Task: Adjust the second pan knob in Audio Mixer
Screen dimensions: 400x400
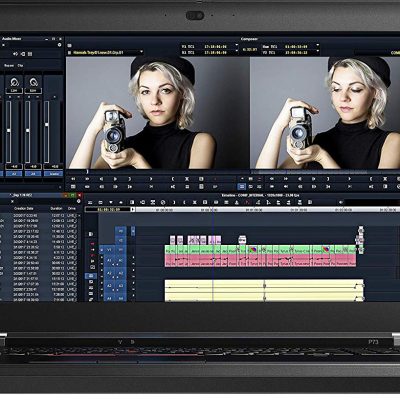Action: [x=33, y=82]
